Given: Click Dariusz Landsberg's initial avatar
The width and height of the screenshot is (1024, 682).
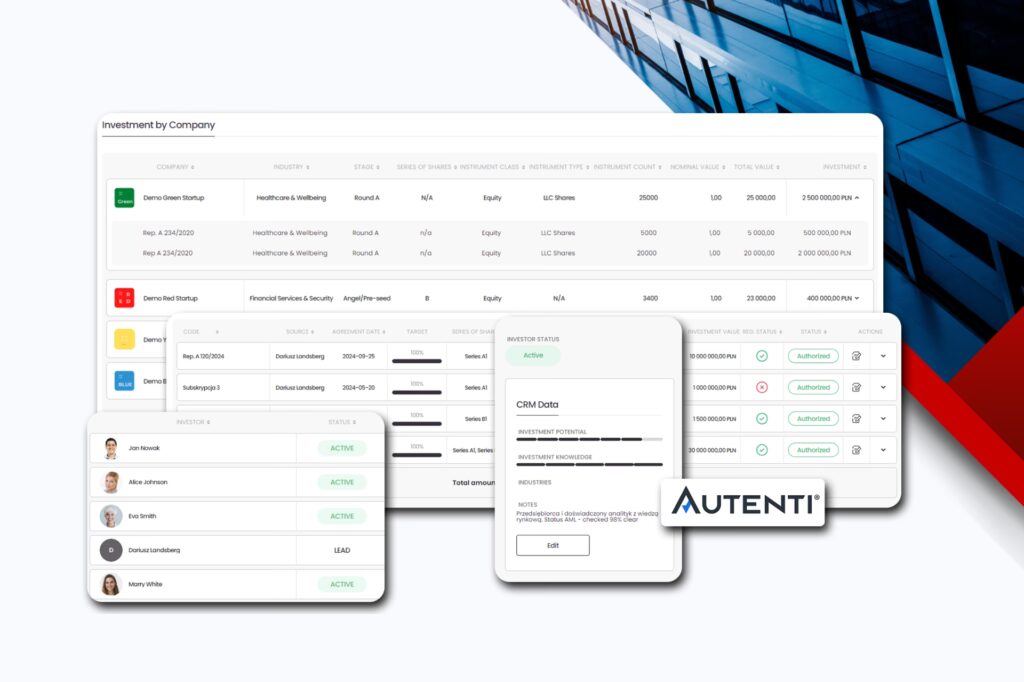Looking at the screenshot, I should pyautogui.click(x=111, y=550).
